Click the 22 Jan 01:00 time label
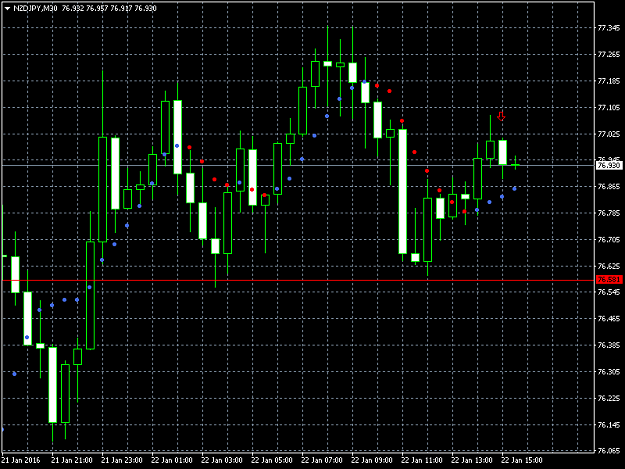The height and width of the screenshot is (469, 625). pos(172,460)
